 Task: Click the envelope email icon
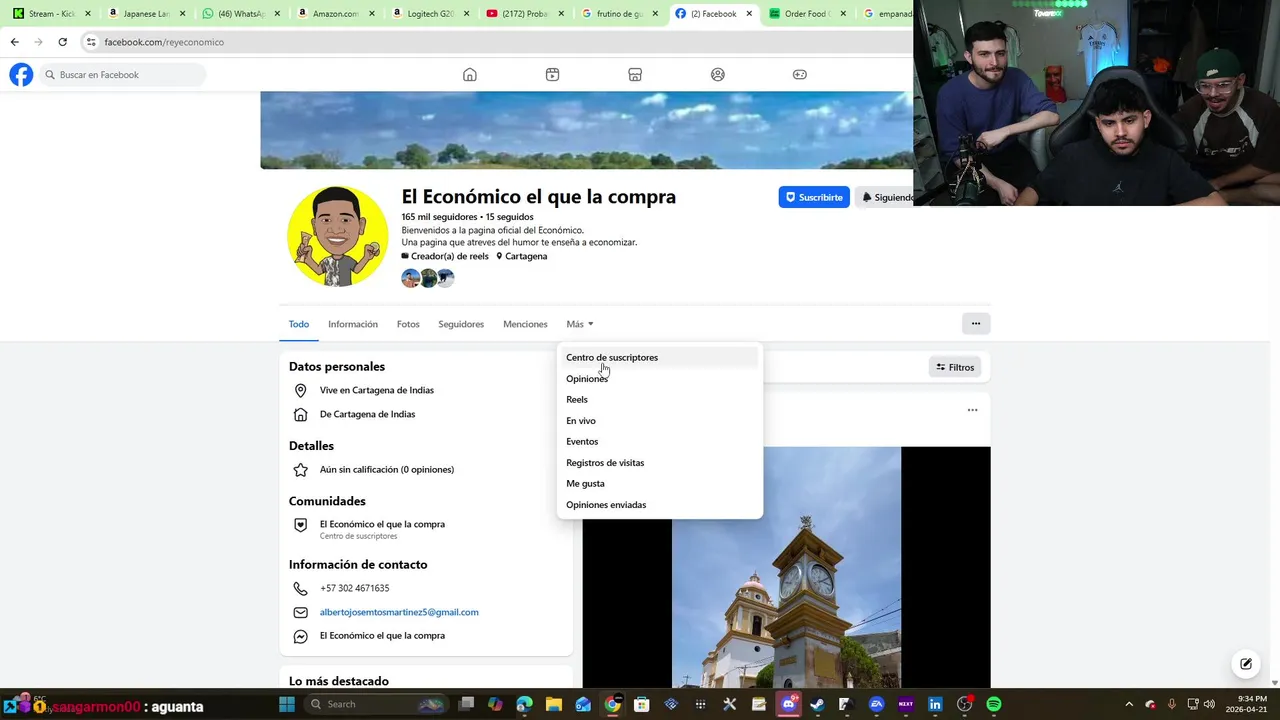click(300, 612)
